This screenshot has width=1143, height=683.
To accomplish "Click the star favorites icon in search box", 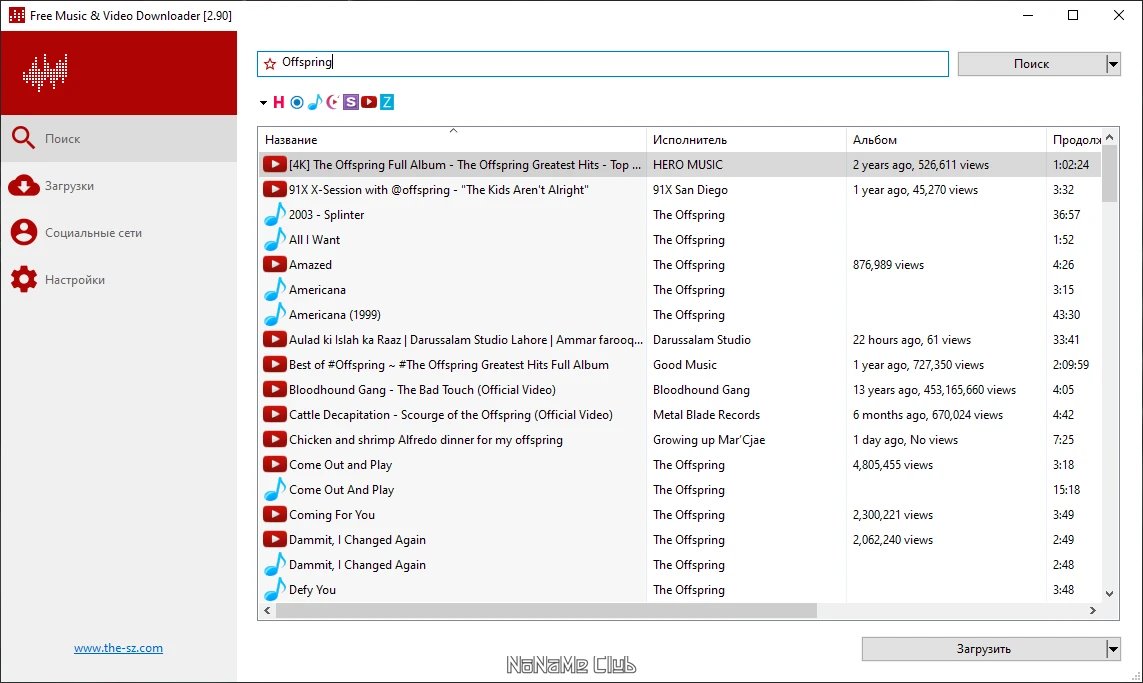I will [x=270, y=63].
